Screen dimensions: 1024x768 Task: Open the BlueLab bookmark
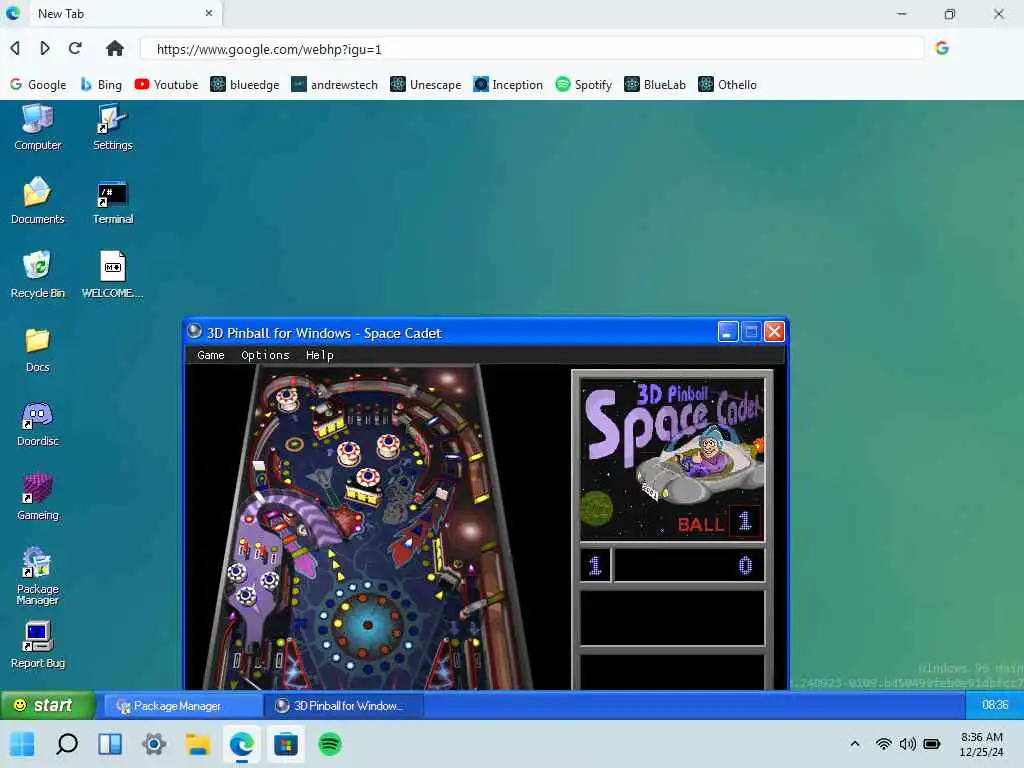655,85
